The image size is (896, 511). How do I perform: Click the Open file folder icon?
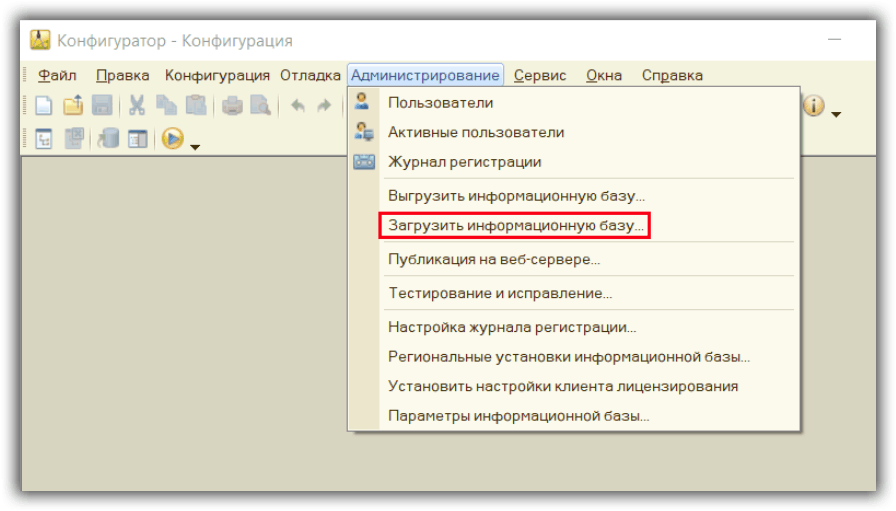tap(73, 106)
